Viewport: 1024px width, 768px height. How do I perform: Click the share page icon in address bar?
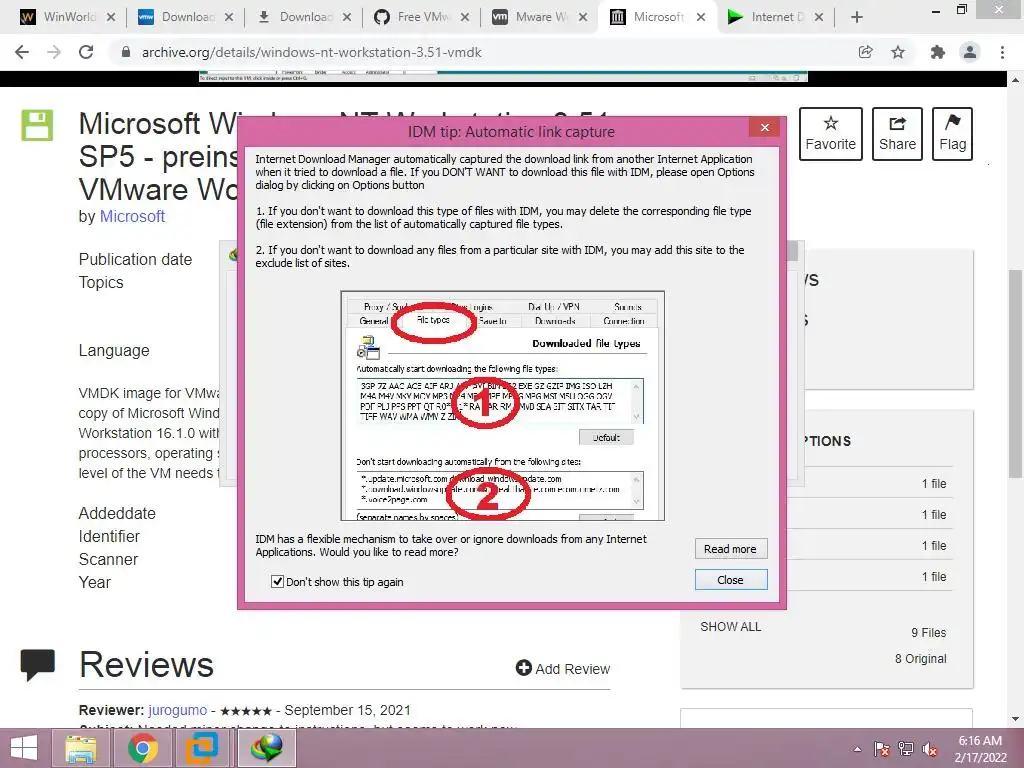coord(865,52)
